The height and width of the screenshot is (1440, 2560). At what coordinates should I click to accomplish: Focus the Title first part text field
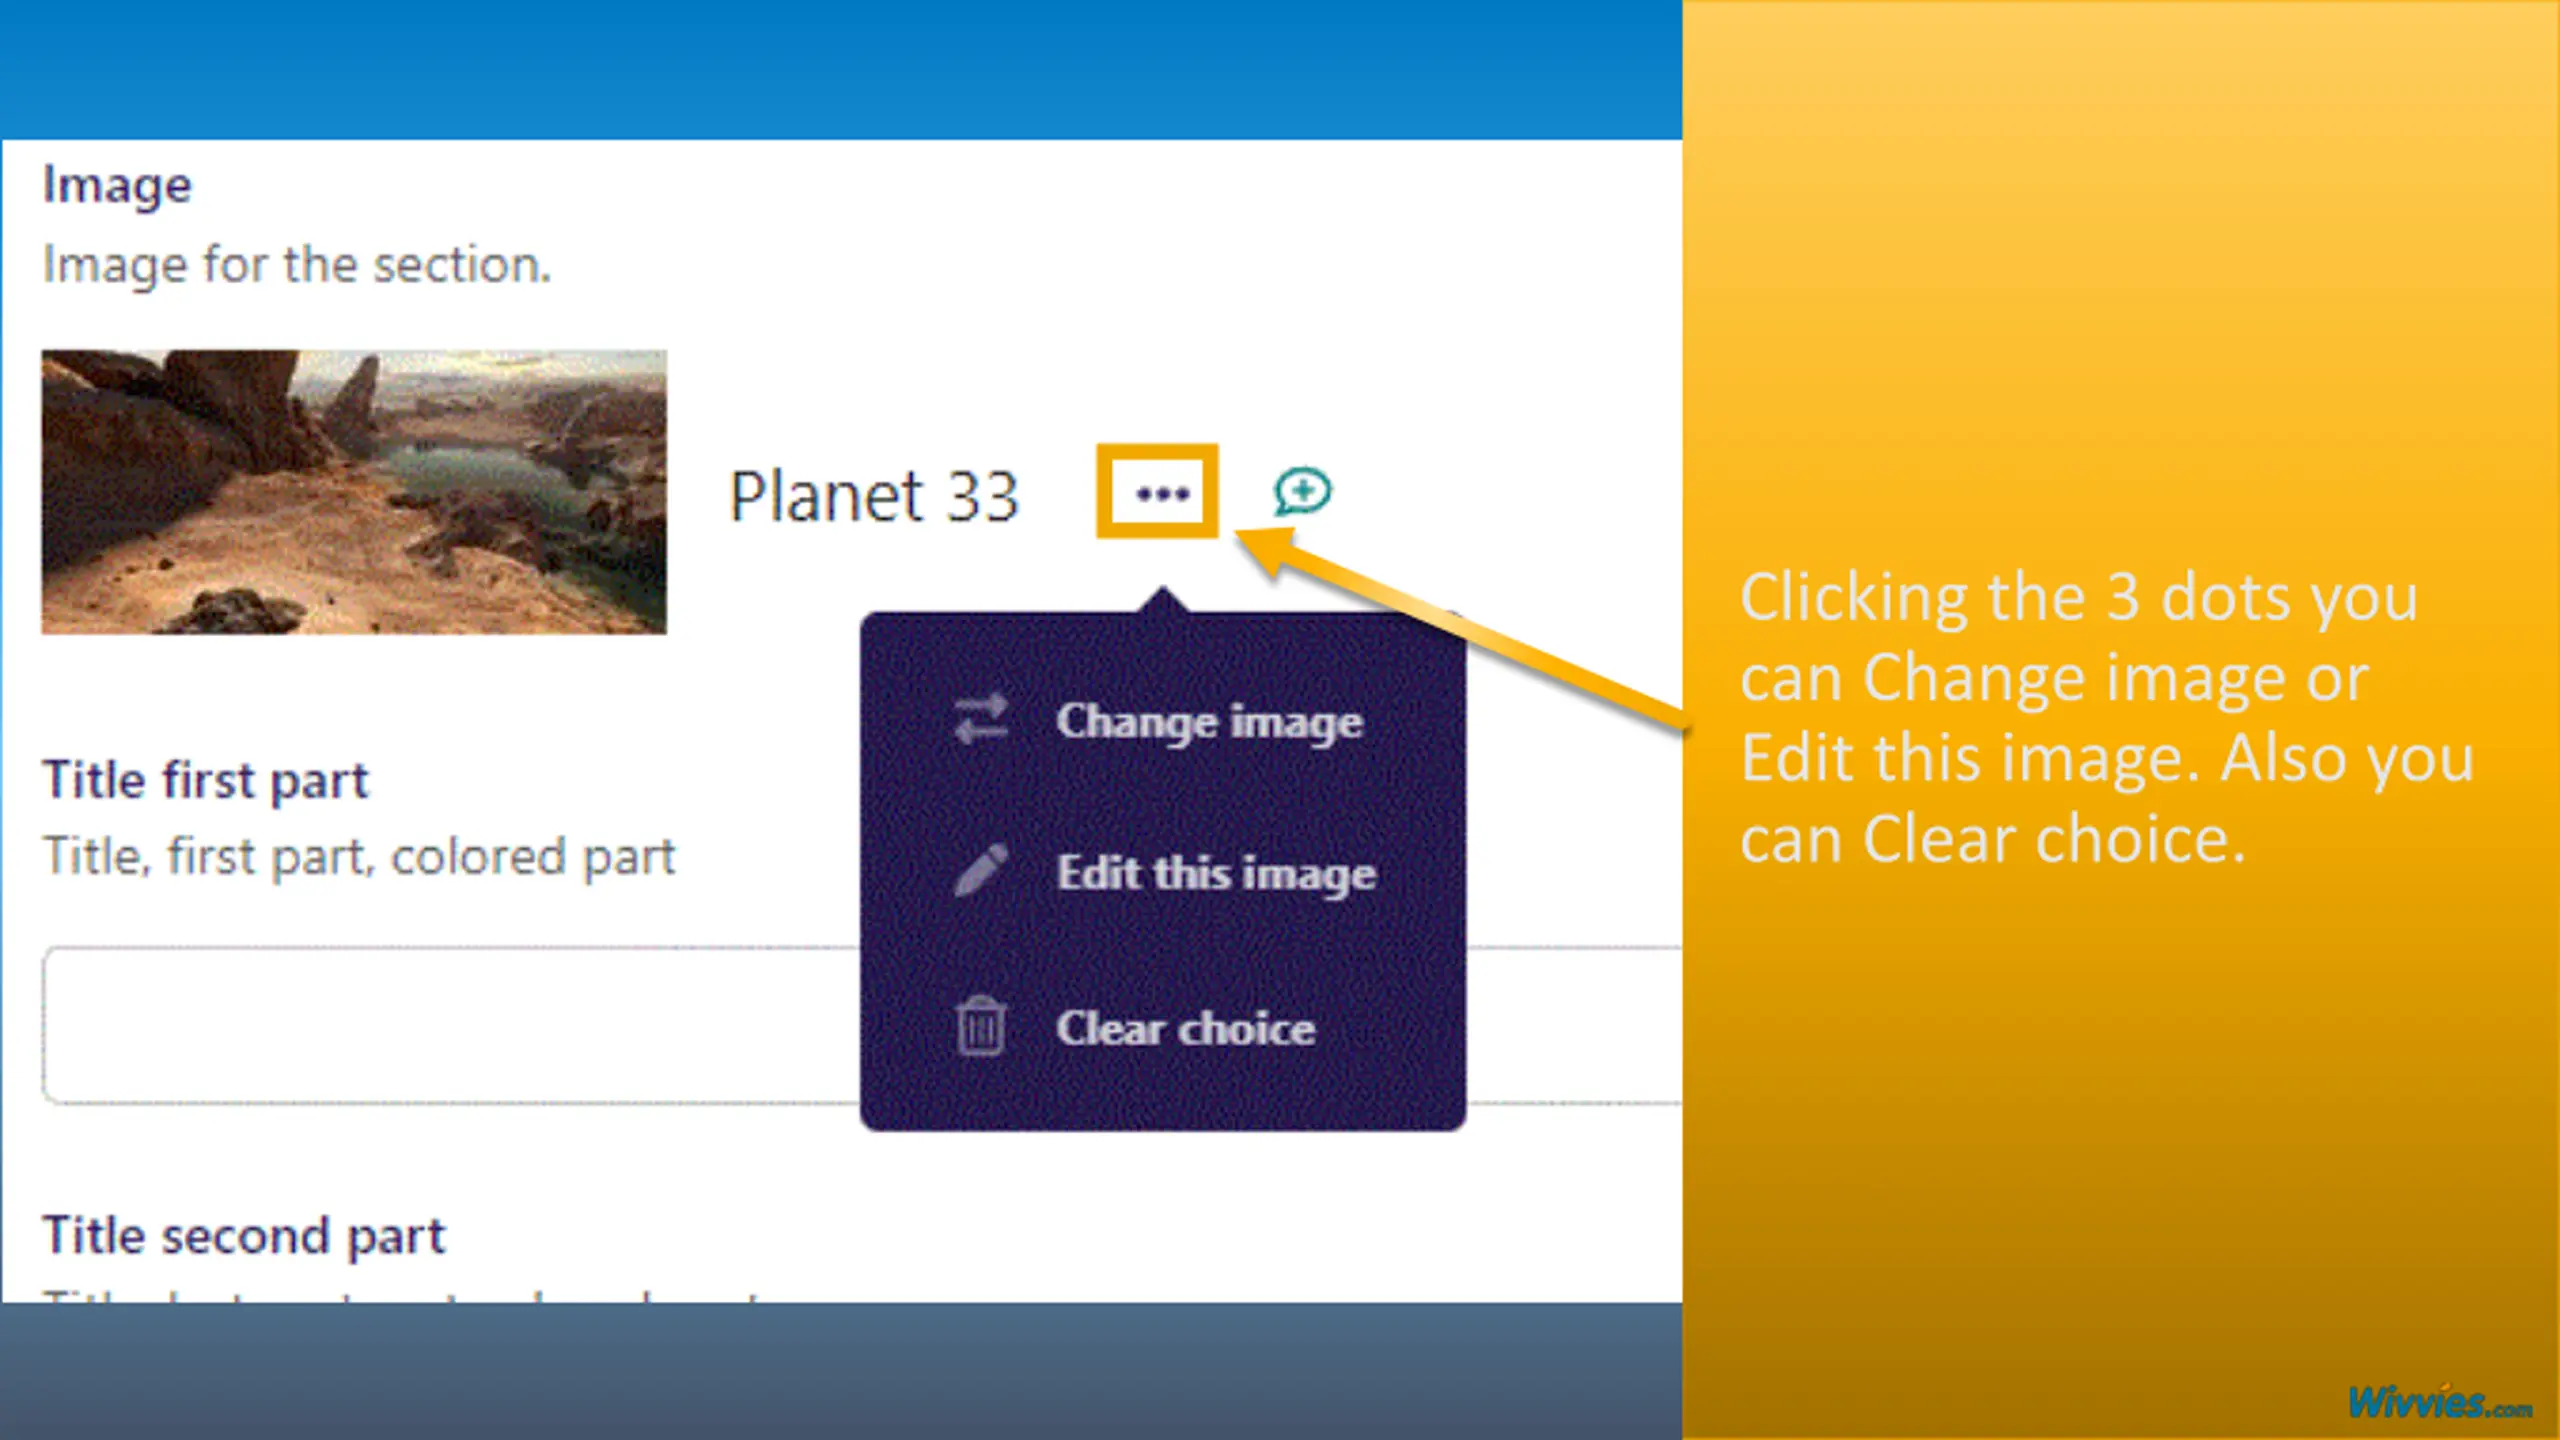[x=450, y=1025]
